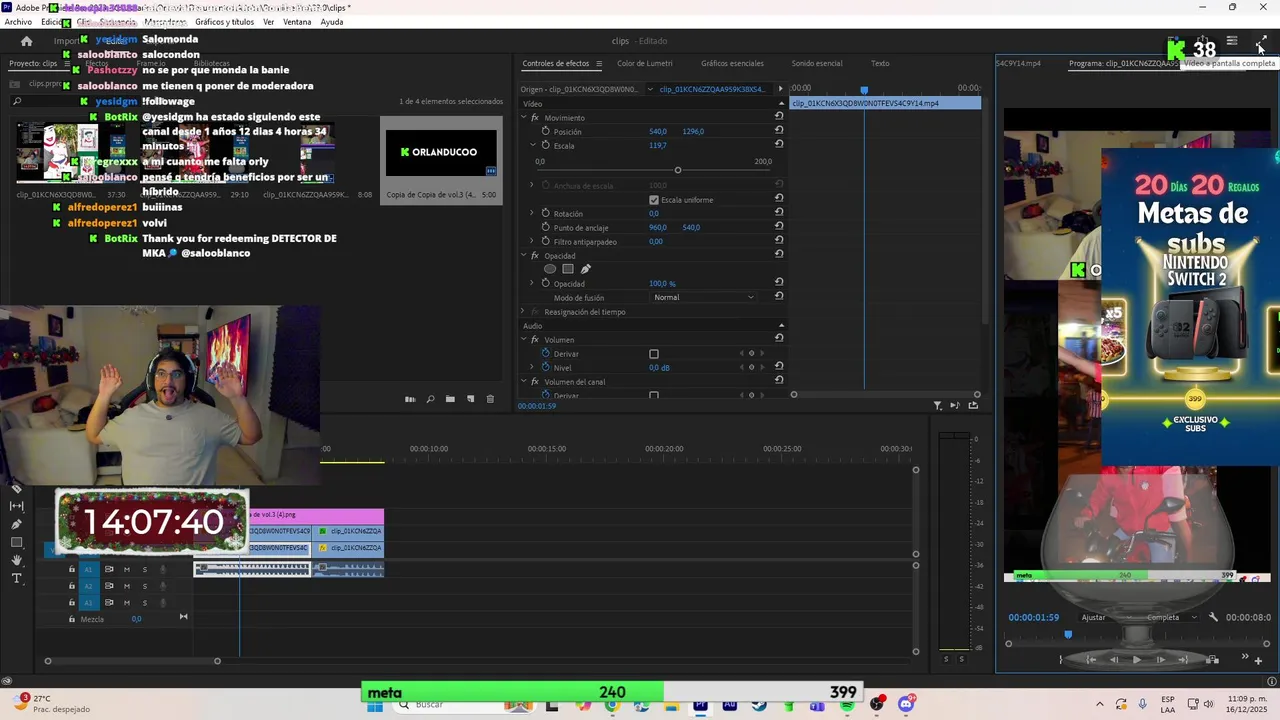The image size is (1280, 720).
Task: Toggle the Opacidad fx effect on or off
Action: pos(535,256)
